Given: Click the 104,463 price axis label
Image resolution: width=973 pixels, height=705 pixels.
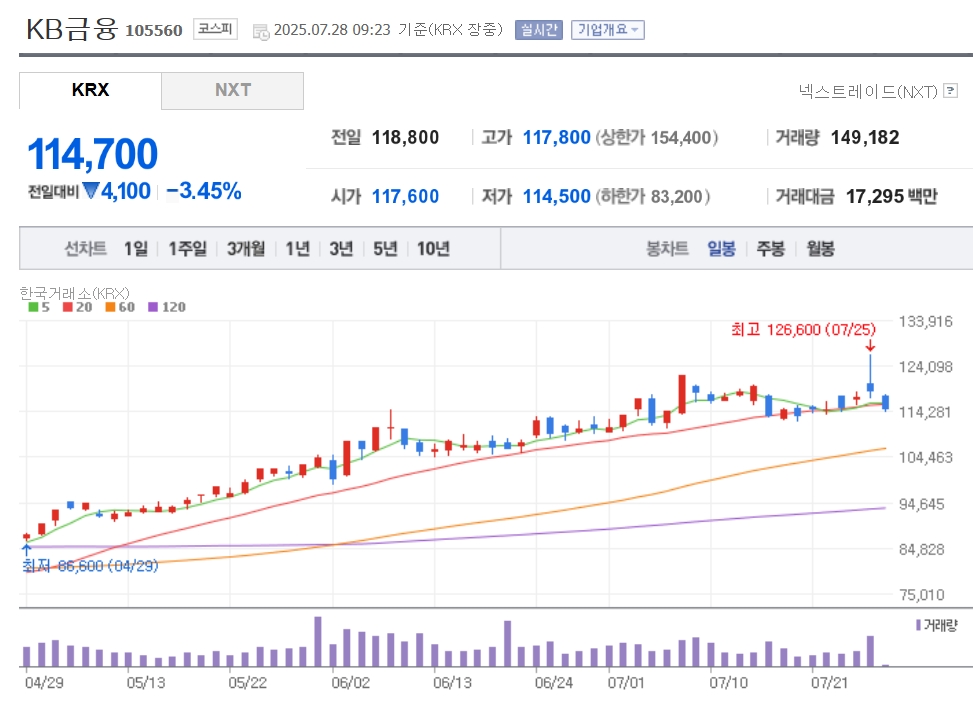Looking at the screenshot, I should tap(925, 457).
